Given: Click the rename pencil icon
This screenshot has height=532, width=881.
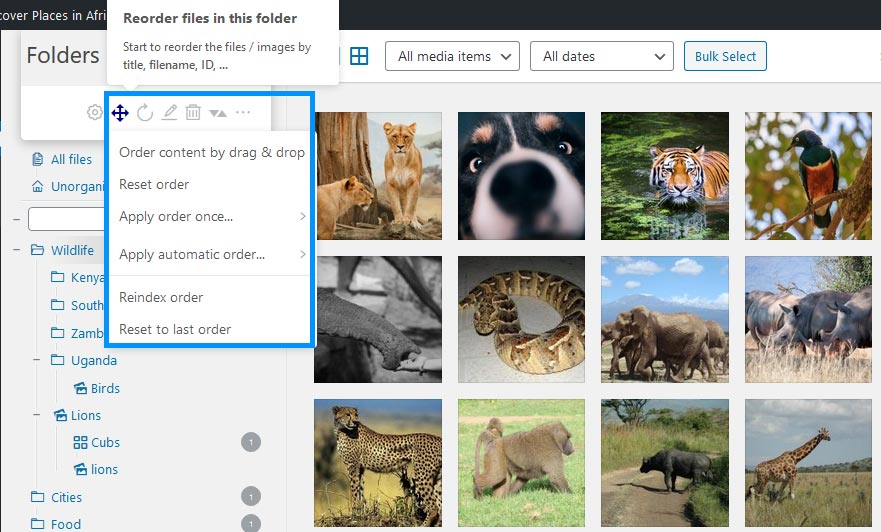Looking at the screenshot, I should click(x=169, y=112).
